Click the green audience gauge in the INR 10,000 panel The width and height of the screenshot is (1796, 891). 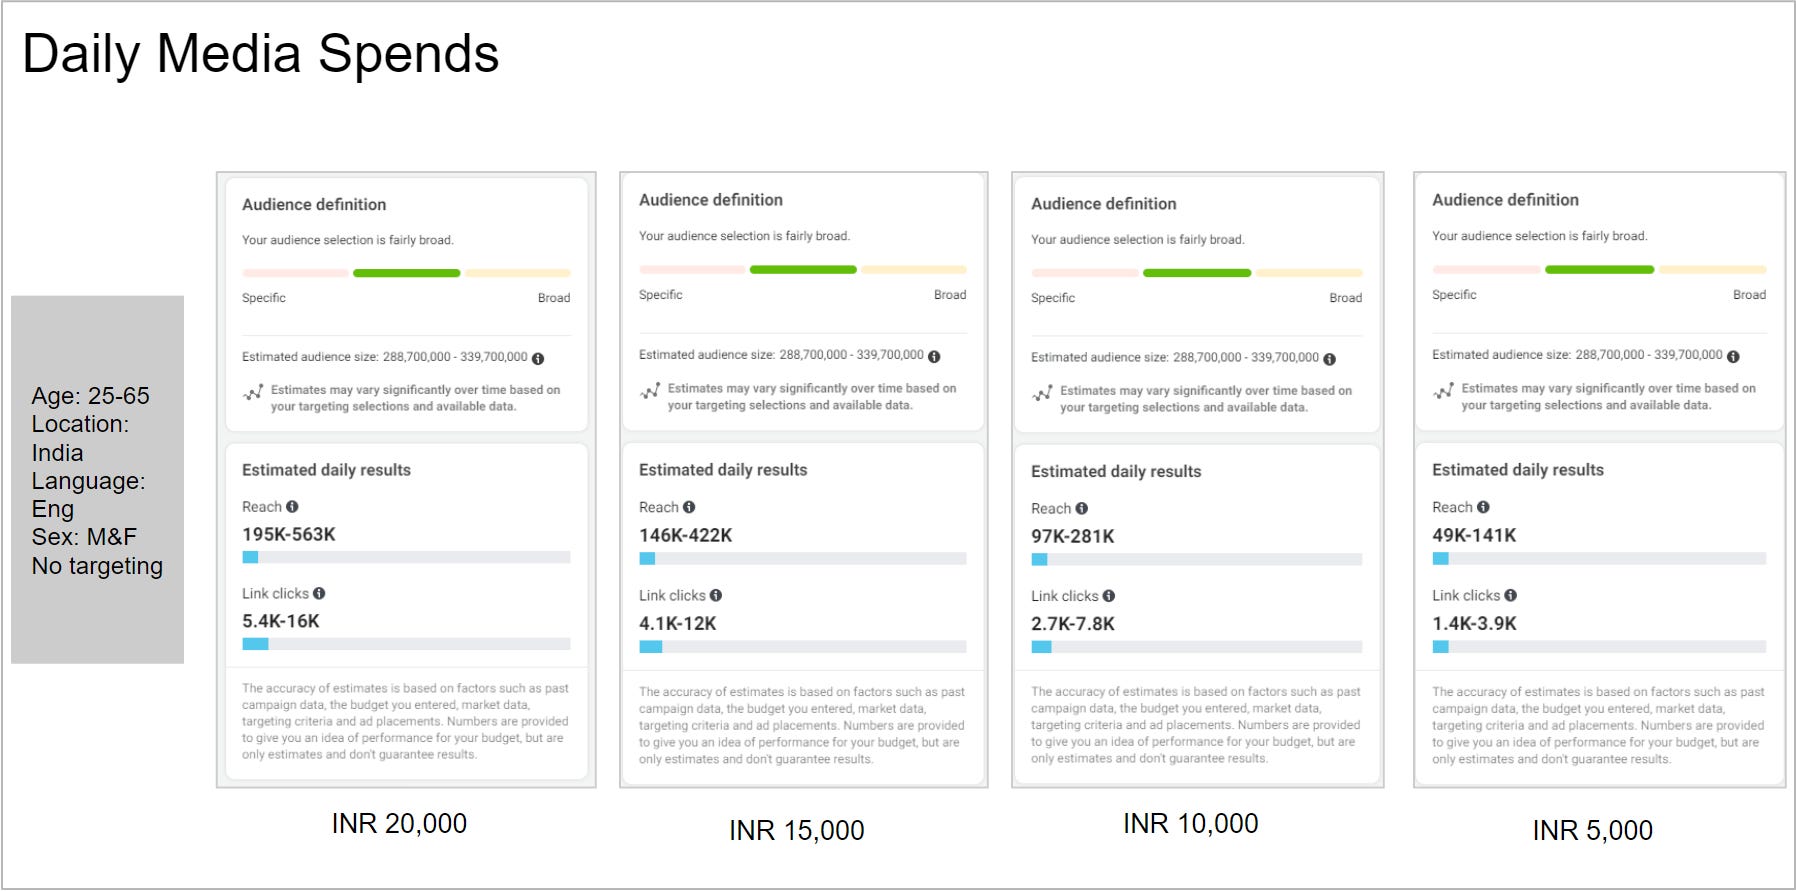coord(1197,273)
